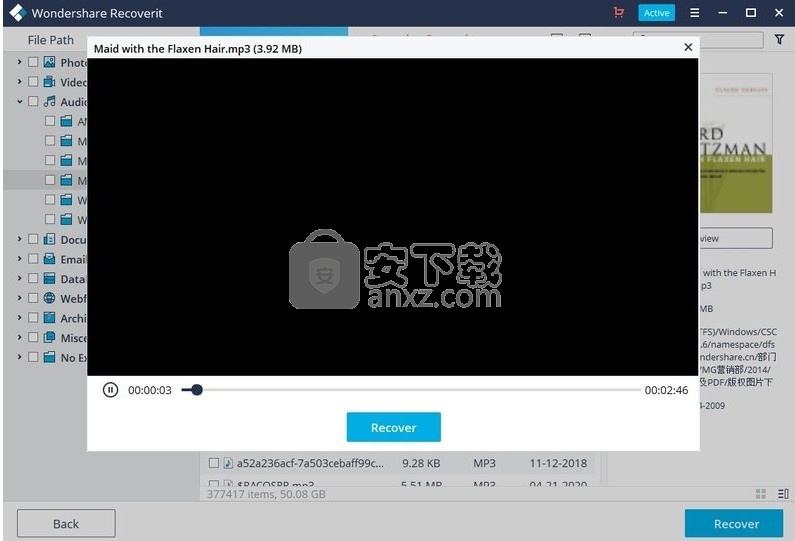The image size is (795, 541).
Task: Select the Miscellaneous files icon
Action: pos(49,337)
